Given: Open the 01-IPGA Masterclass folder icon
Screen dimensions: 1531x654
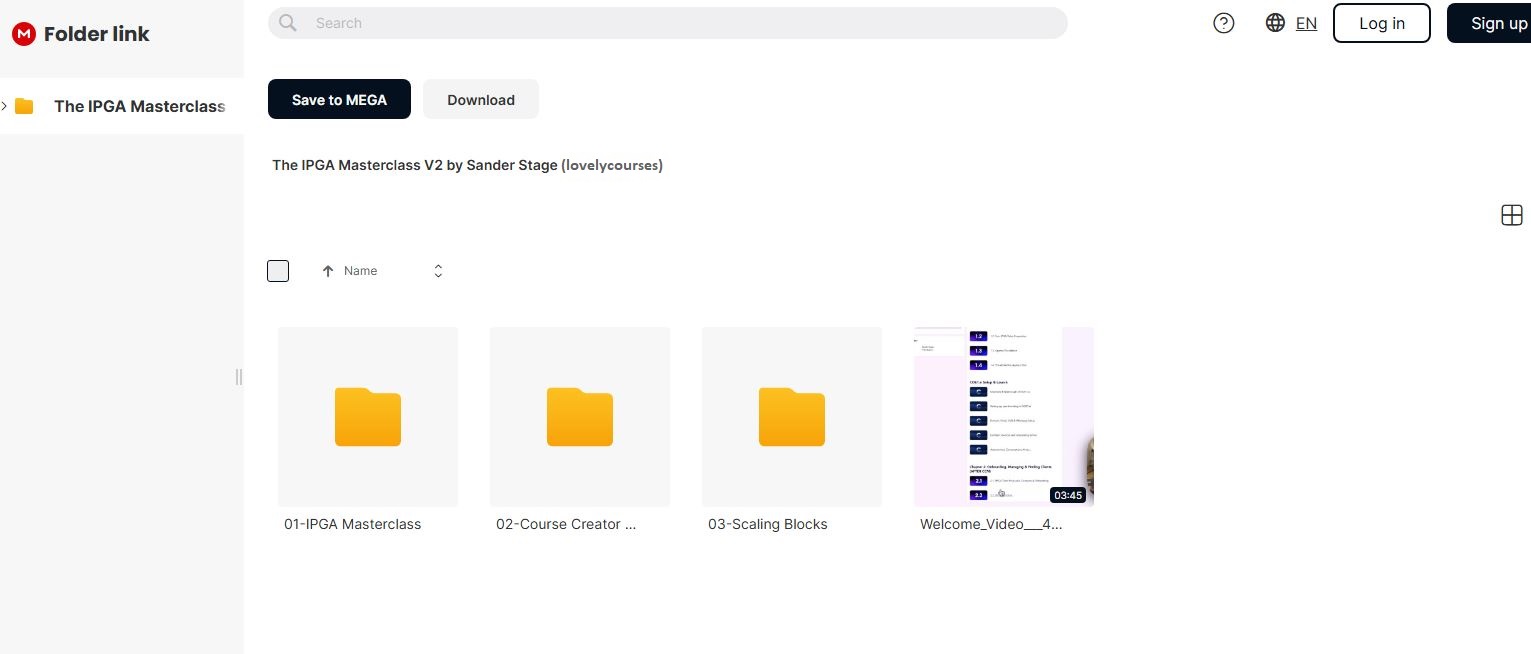Looking at the screenshot, I should tap(368, 416).
